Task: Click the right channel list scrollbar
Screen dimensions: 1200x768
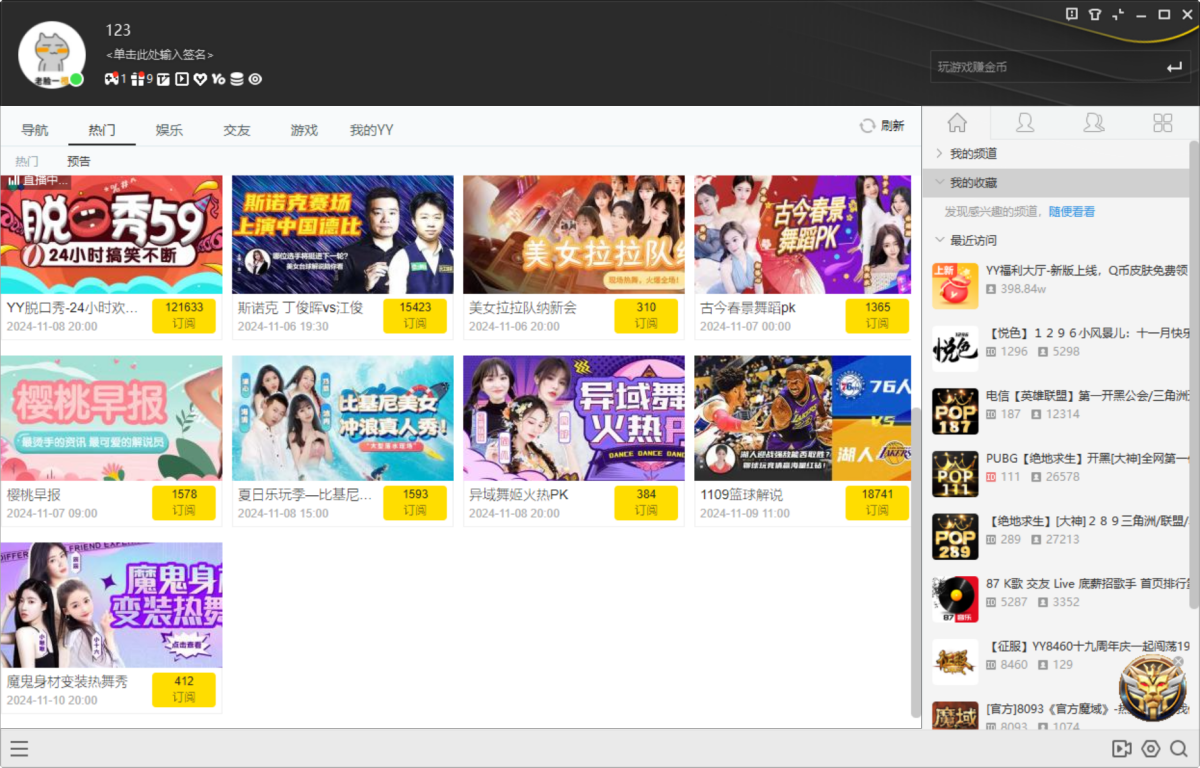Action: 1193,370
